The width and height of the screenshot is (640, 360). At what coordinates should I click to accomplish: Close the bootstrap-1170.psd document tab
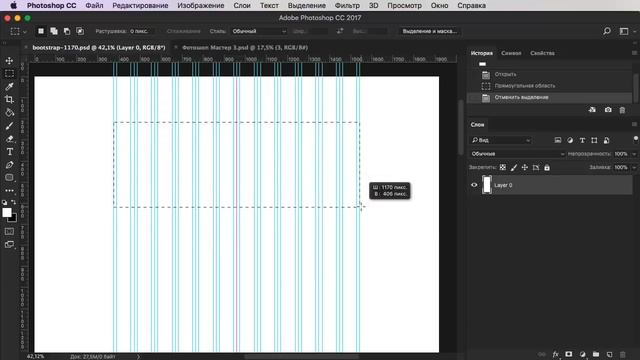tap(26, 47)
